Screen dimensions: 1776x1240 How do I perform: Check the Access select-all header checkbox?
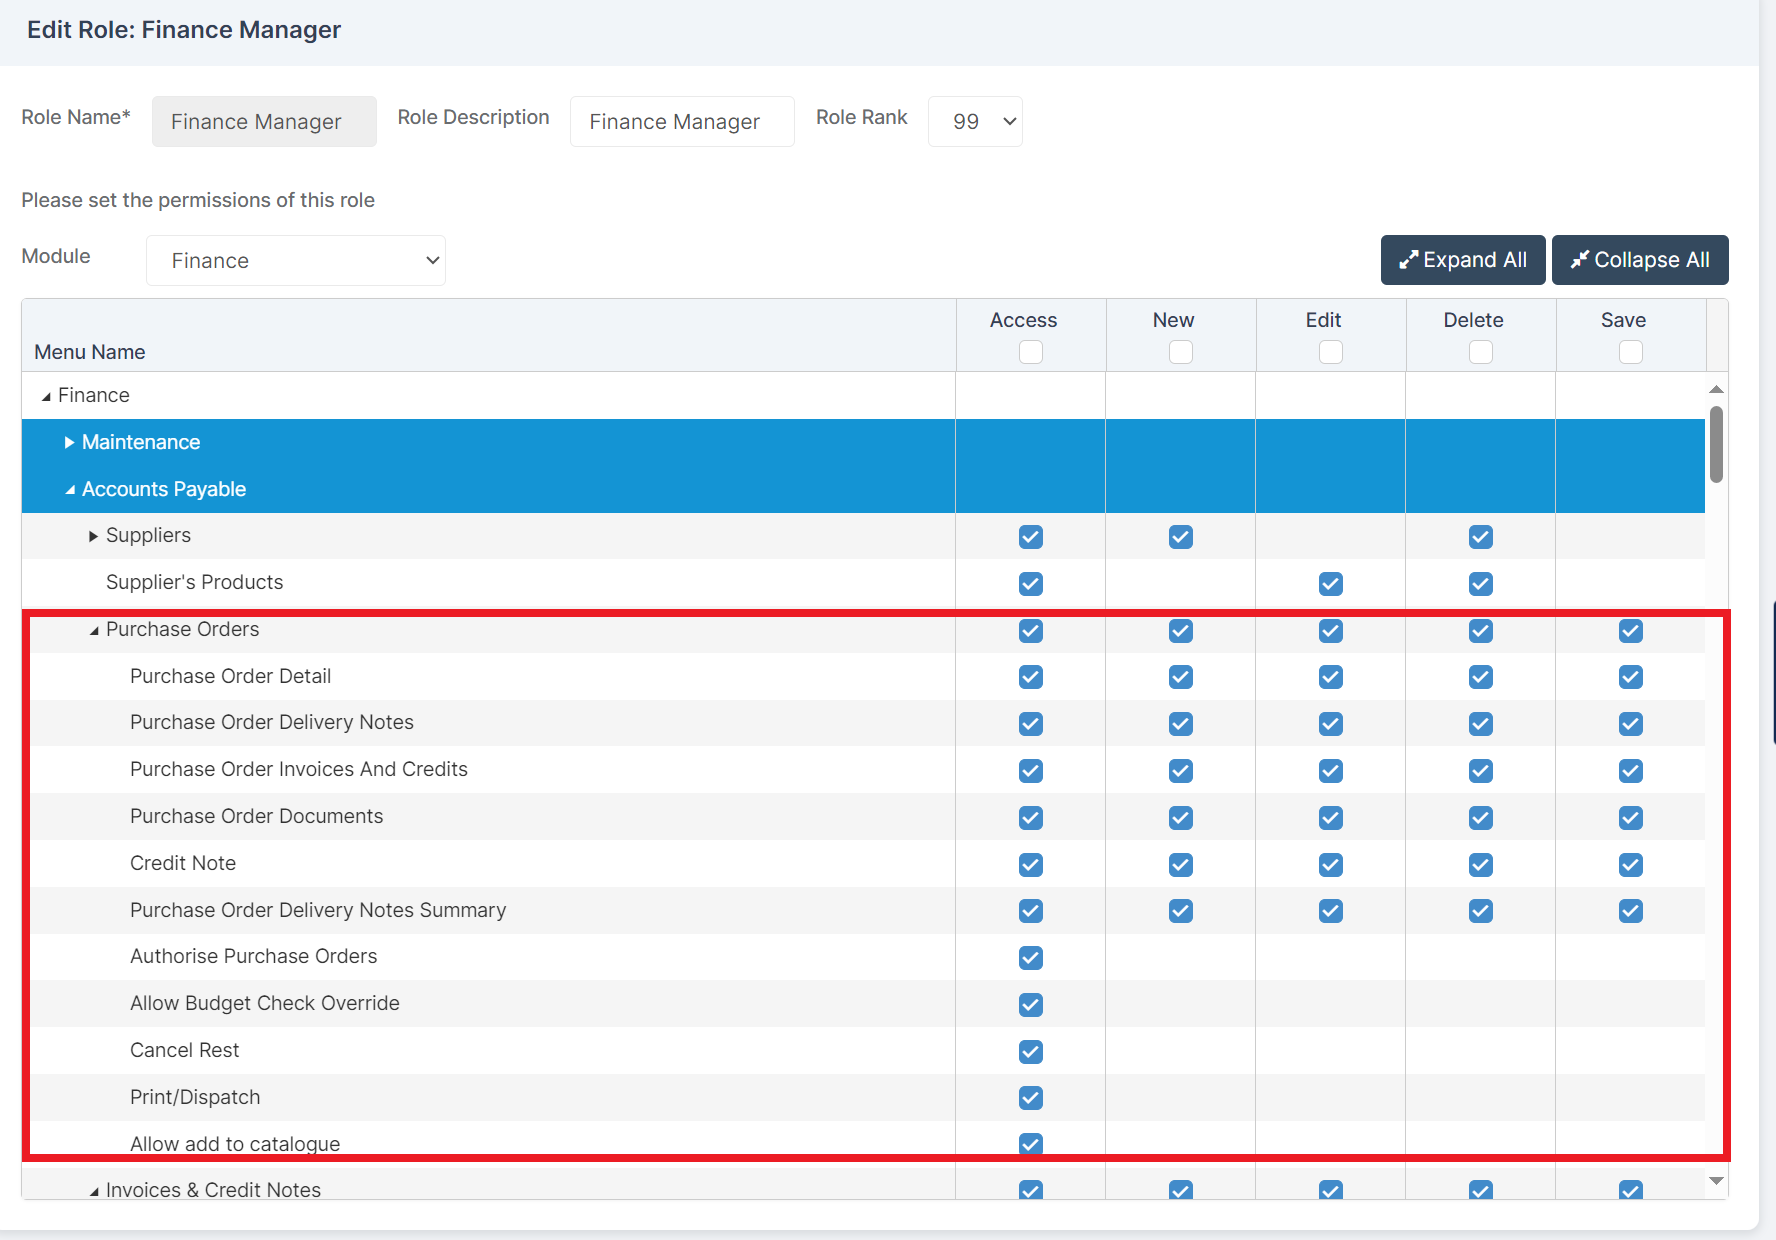pos(1030,351)
